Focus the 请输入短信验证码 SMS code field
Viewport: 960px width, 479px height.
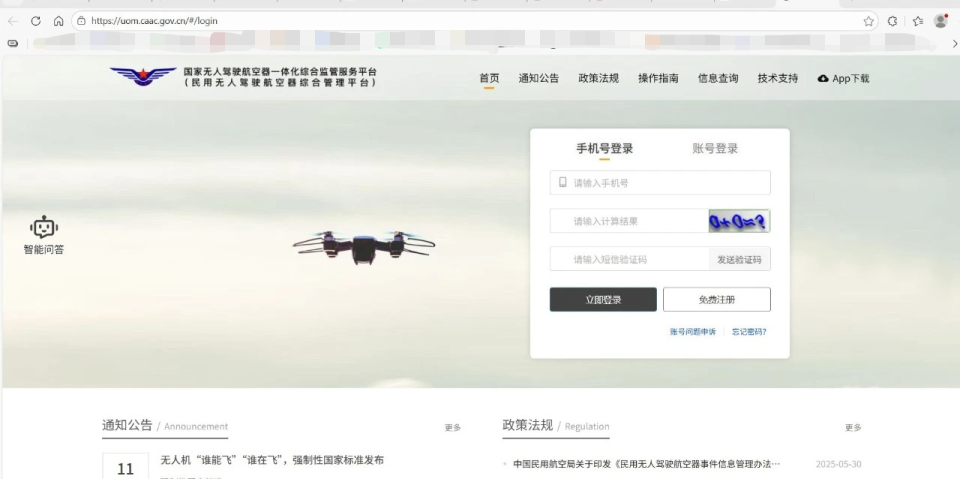coord(629,259)
